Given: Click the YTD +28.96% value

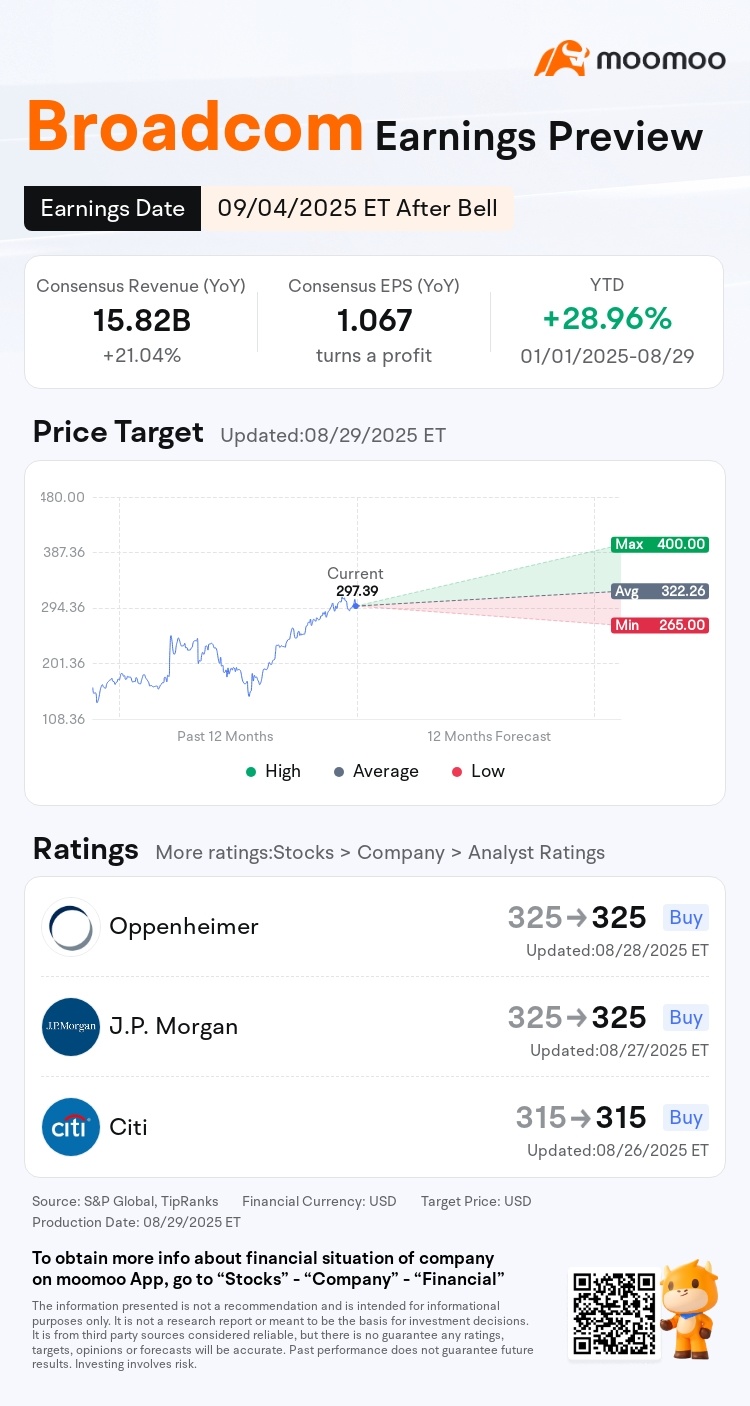Looking at the screenshot, I should [x=607, y=319].
